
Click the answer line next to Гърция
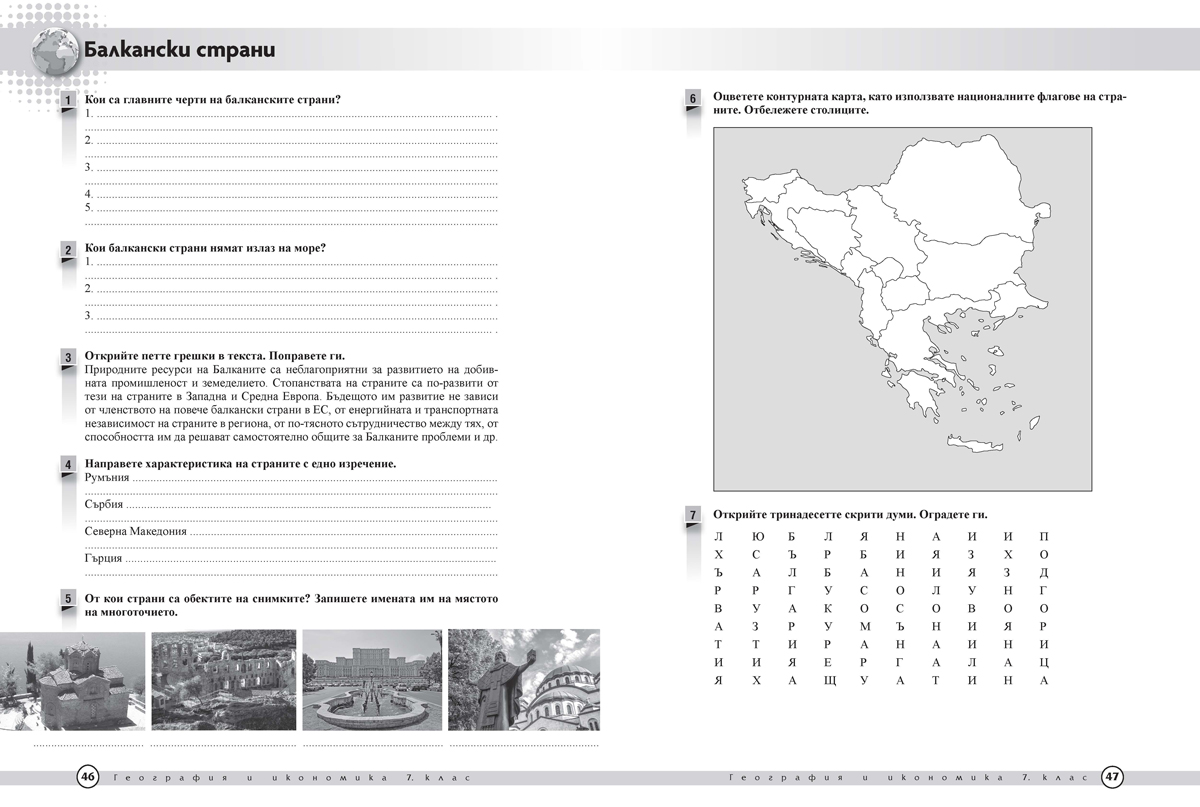click(x=310, y=560)
